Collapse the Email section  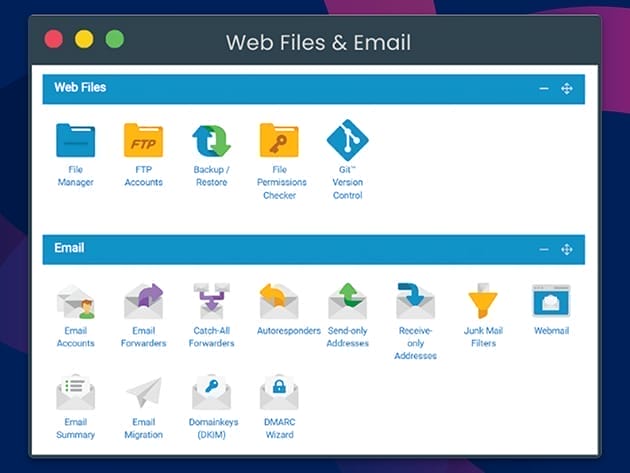point(544,249)
